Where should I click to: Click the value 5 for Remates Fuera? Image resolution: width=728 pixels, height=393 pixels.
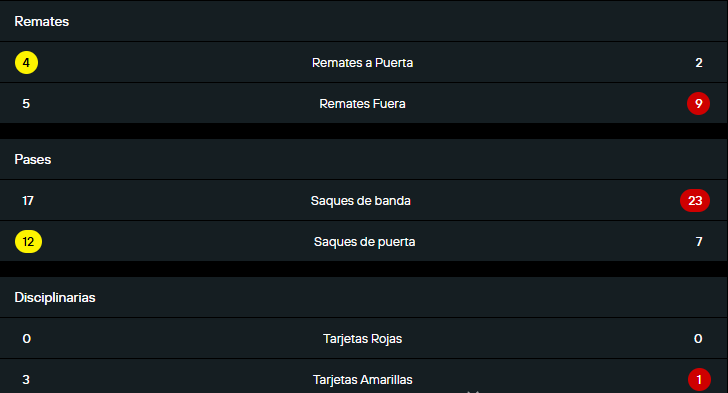[x=26, y=104]
